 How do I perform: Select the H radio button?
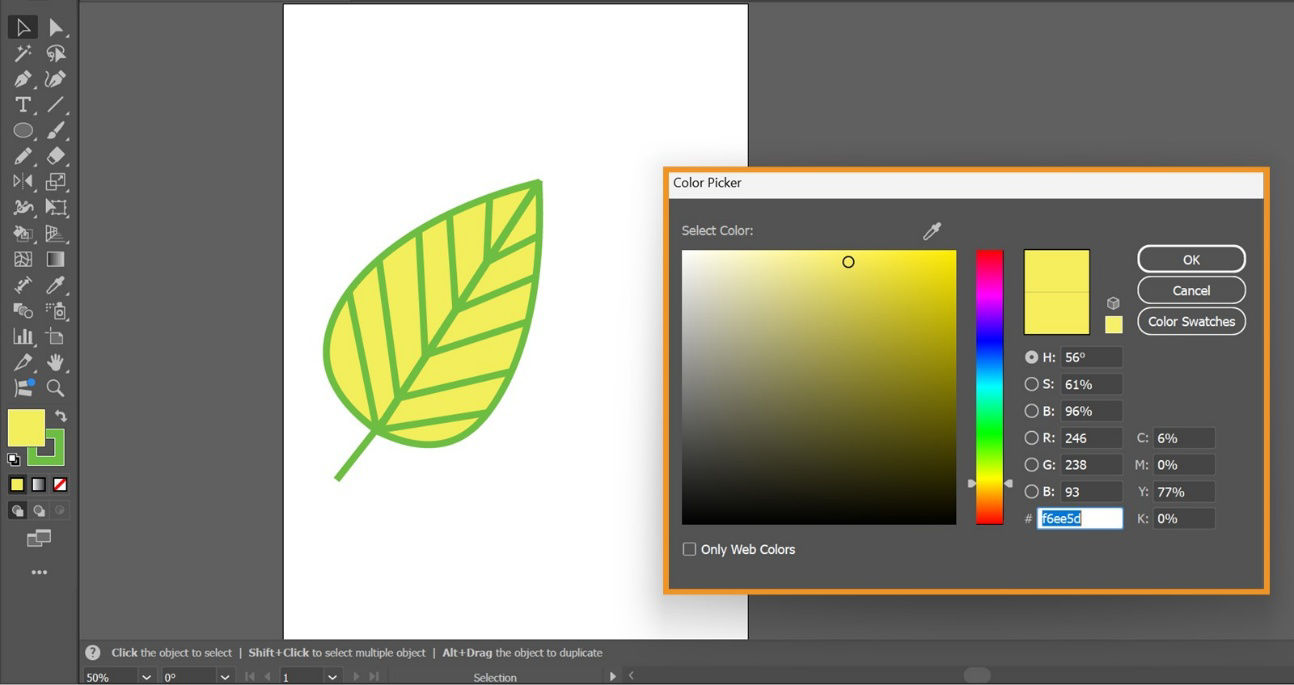click(x=1031, y=357)
